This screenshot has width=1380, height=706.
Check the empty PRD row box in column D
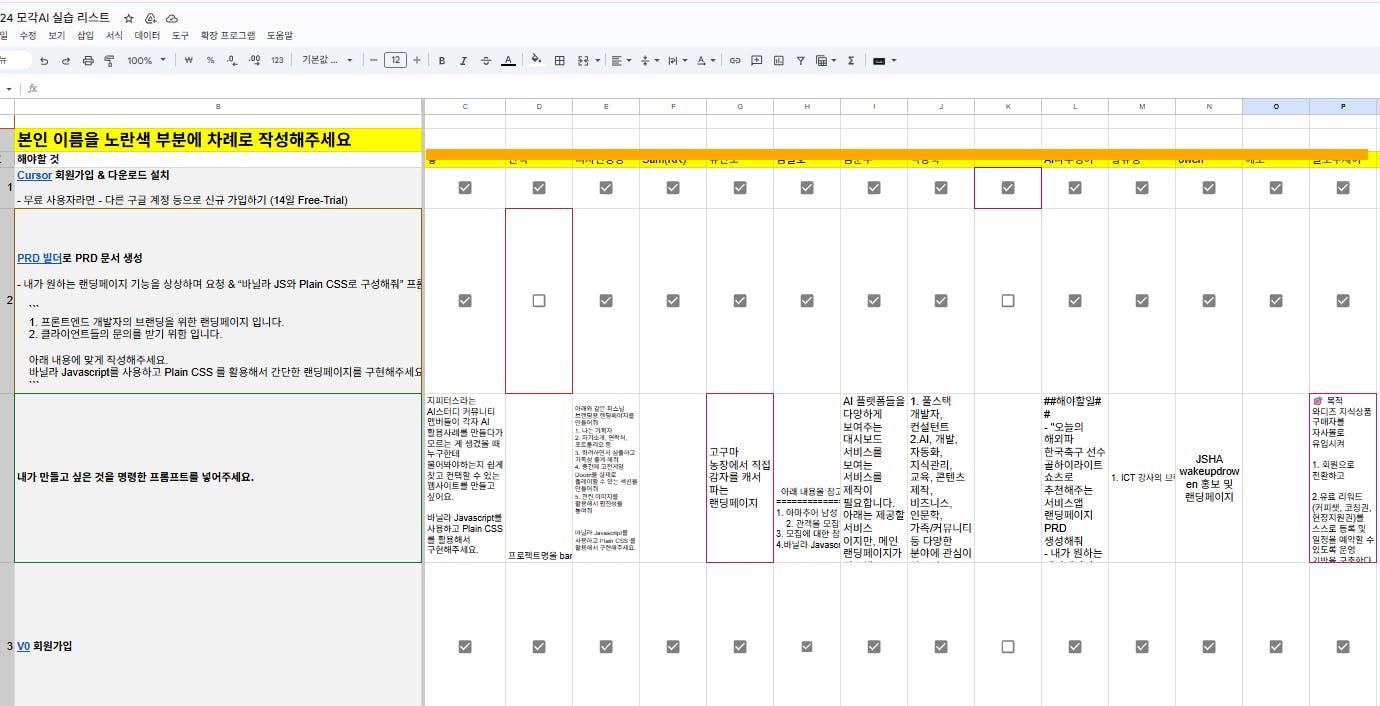(x=539, y=300)
